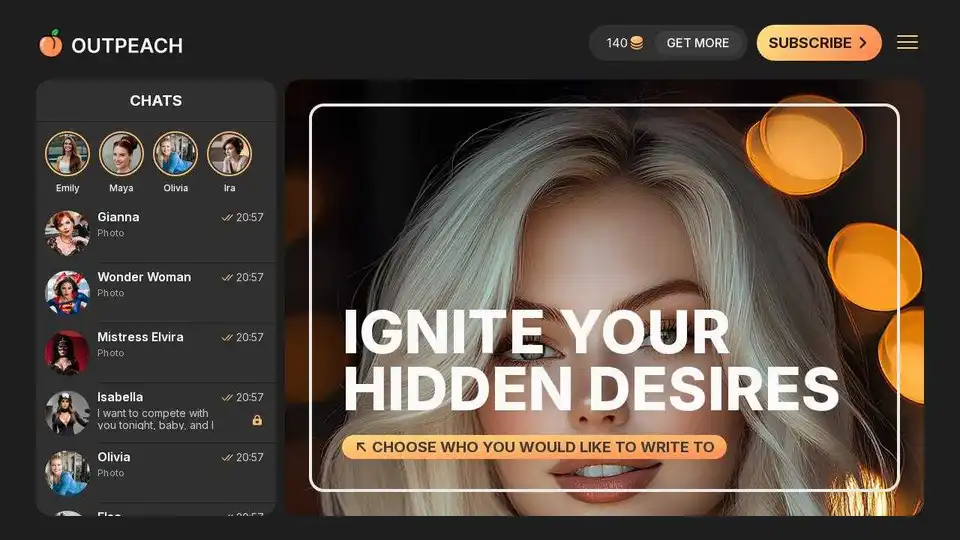Click the CHATS panel header
This screenshot has width=960, height=540.
click(x=156, y=100)
